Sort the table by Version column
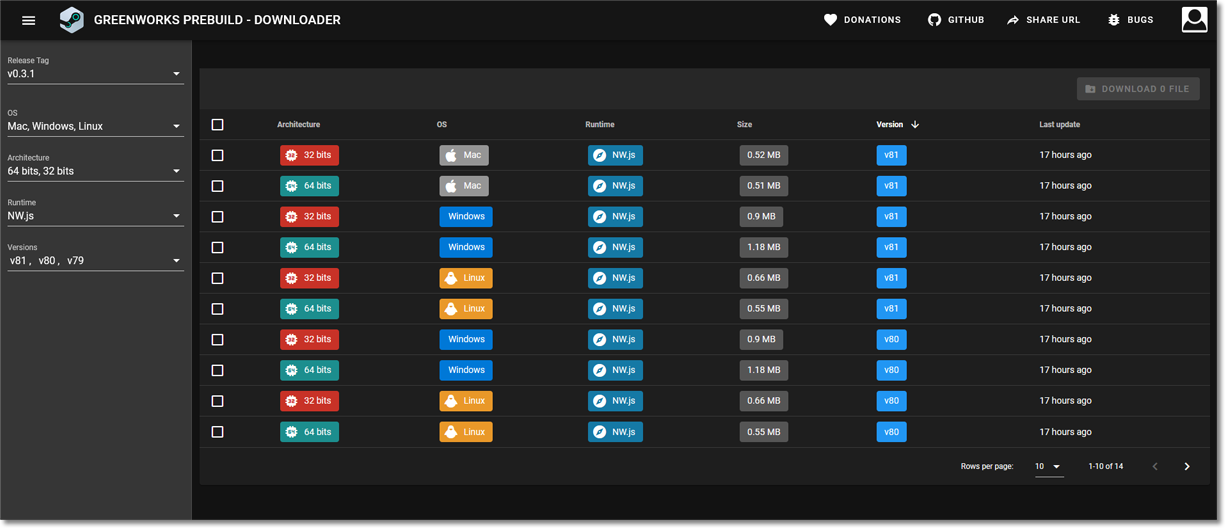The image size is (1225, 528). point(890,125)
